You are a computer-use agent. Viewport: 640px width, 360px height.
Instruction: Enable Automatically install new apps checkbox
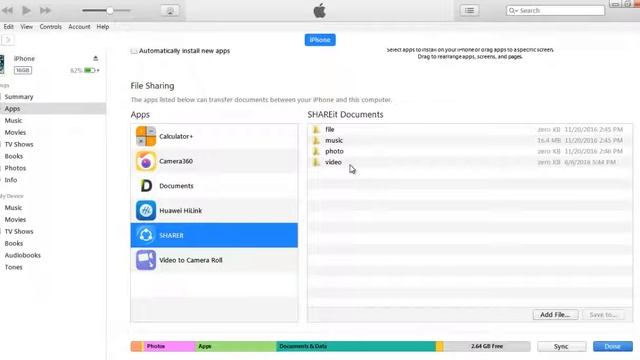click(x=134, y=51)
